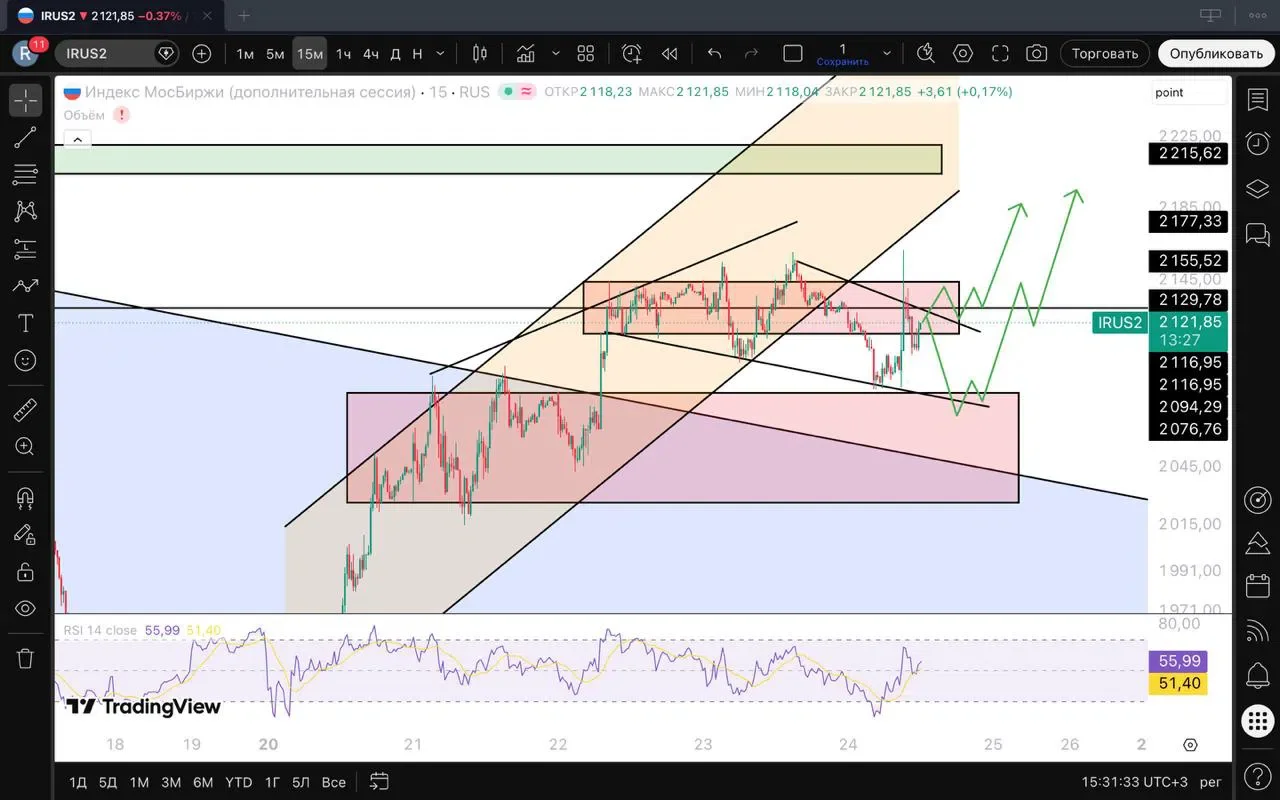
Task: Switch to the 5м timeframe
Action: click(x=275, y=53)
